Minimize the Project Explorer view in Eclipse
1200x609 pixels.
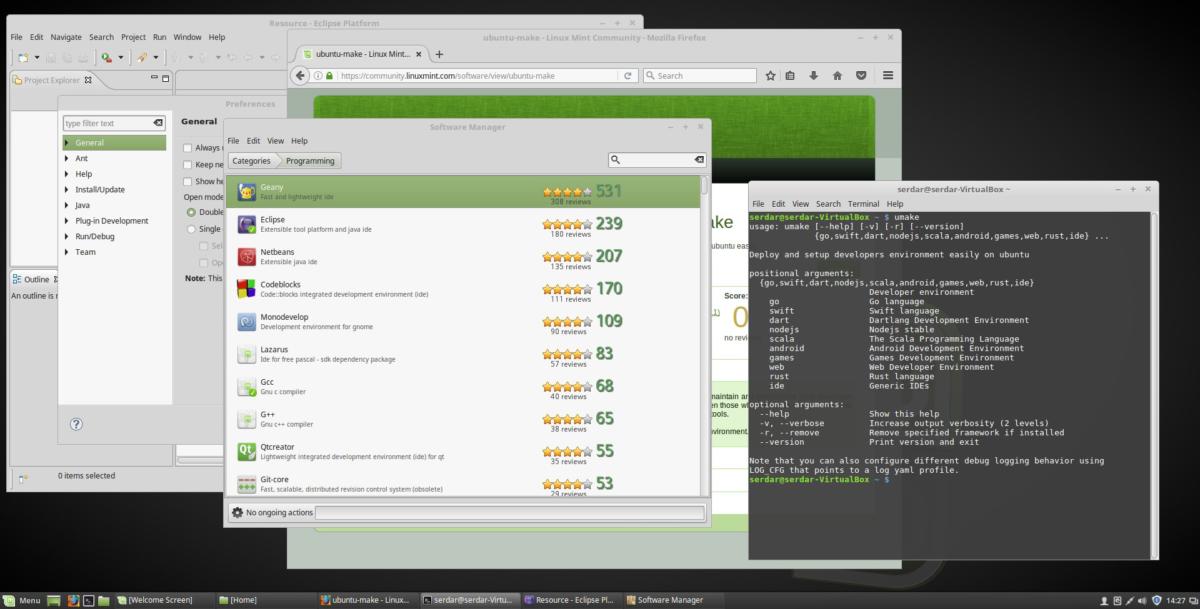pyautogui.click(x=154, y=79)
